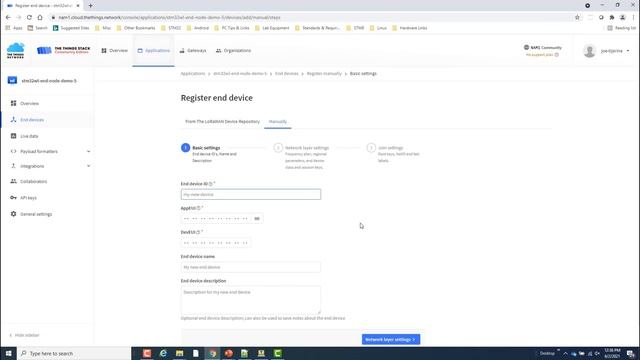
Task: Click browser back arrow
Action: (x=8, y=18)
